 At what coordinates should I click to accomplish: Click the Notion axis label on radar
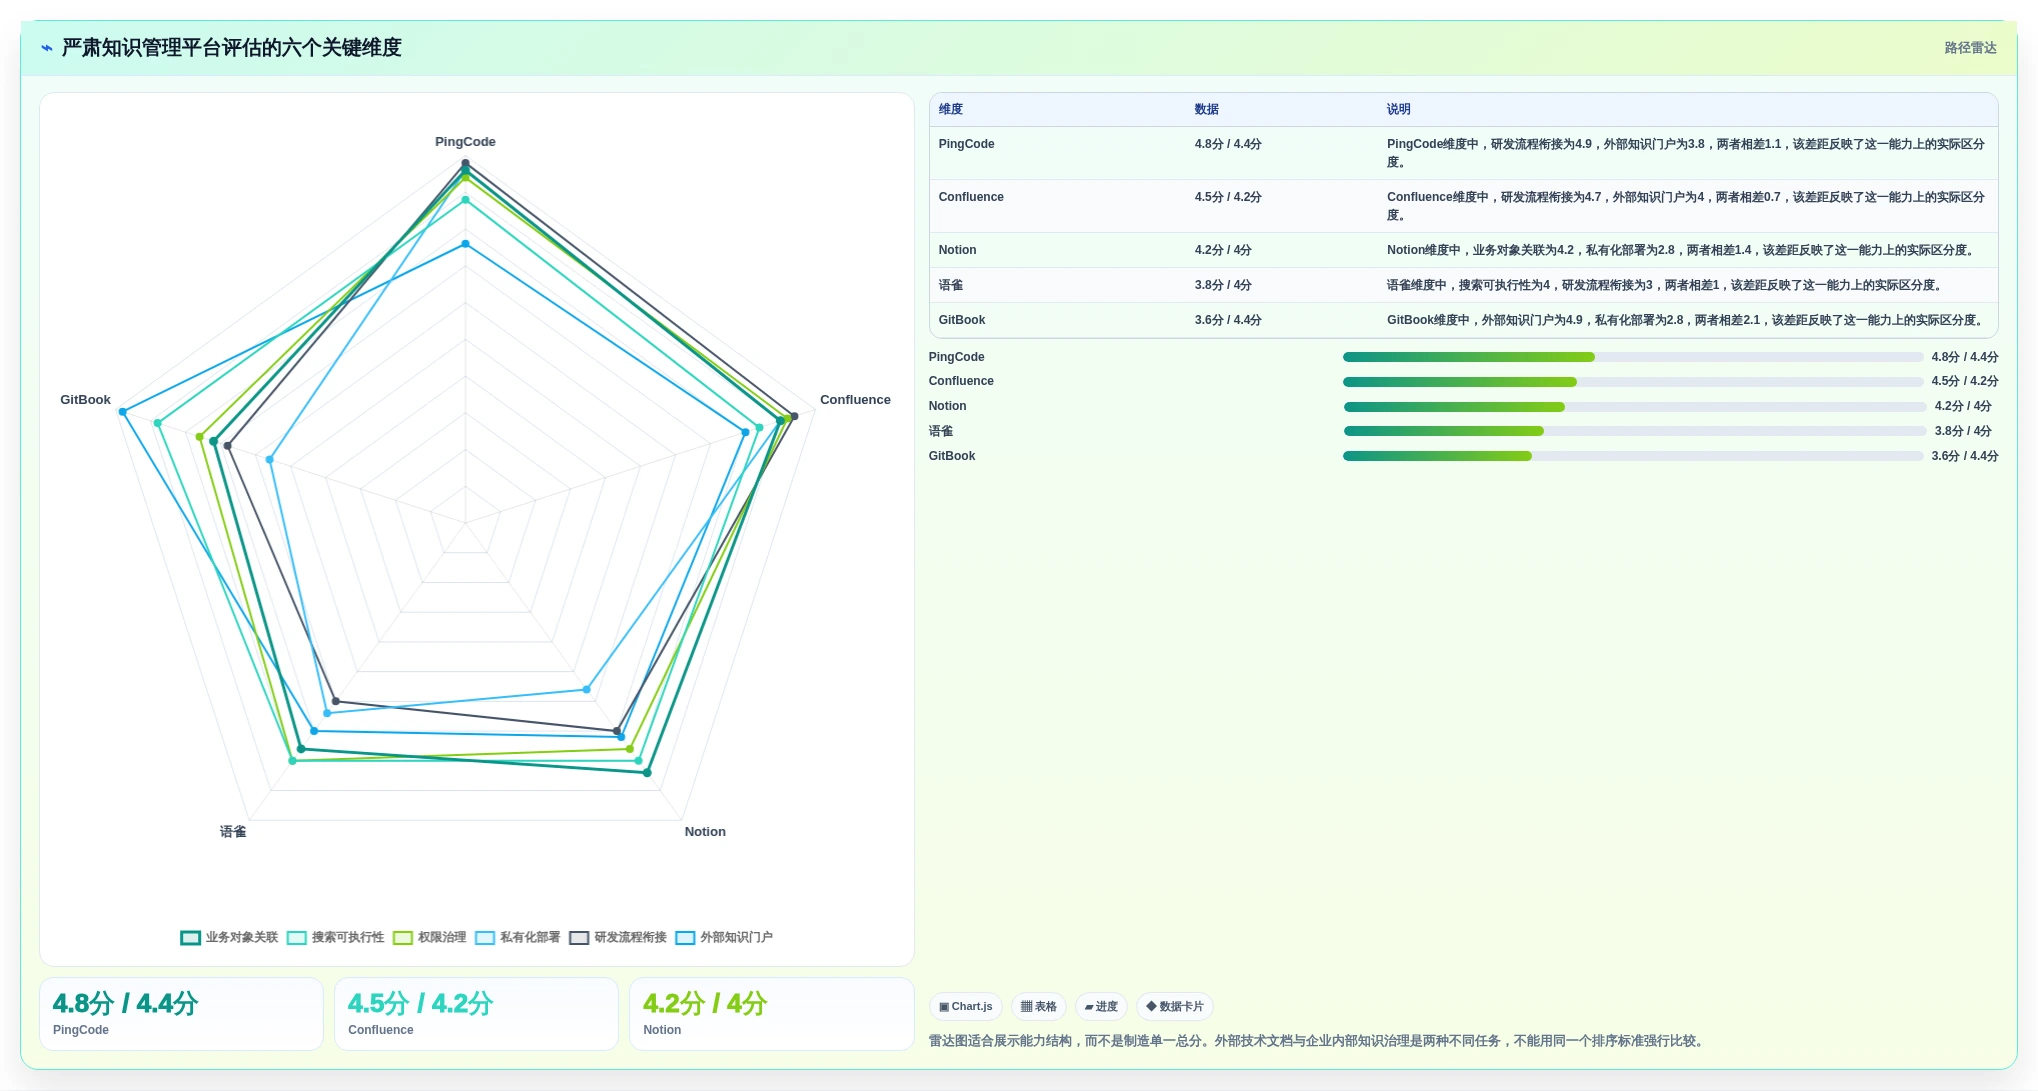tap(705, 832)
